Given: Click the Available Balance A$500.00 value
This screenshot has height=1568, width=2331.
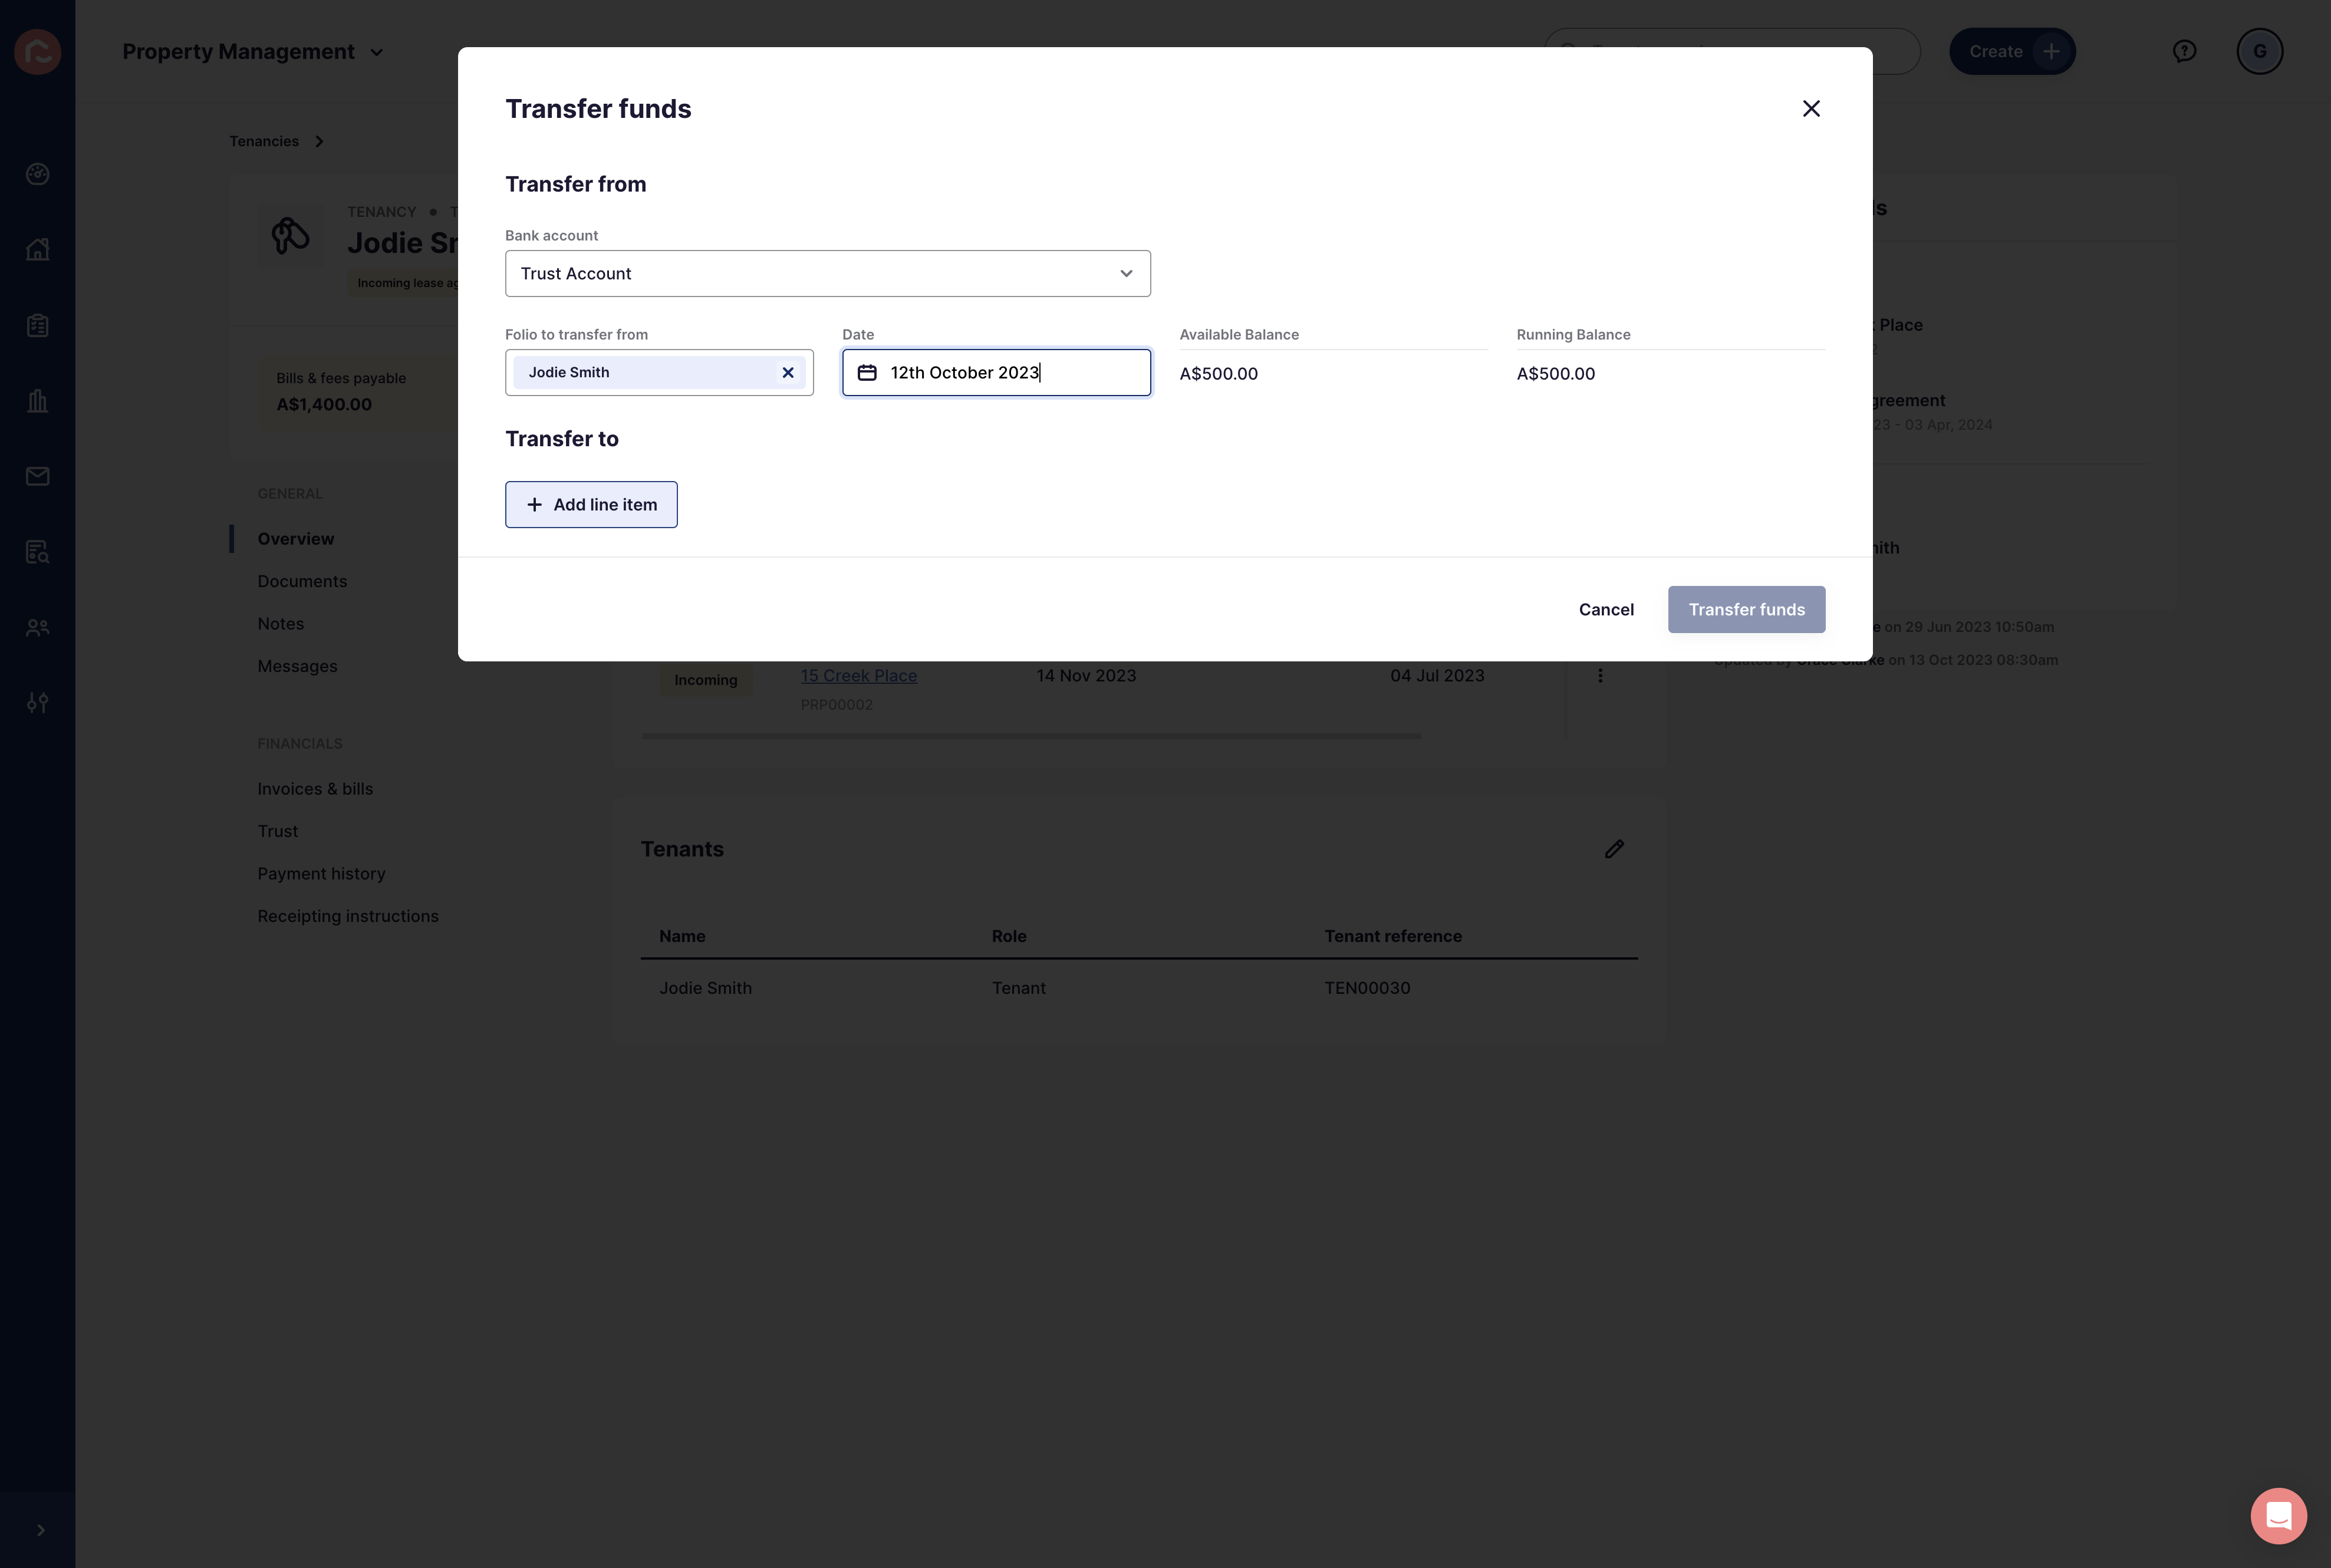Looking at the screenshot, I should 1218,374.
